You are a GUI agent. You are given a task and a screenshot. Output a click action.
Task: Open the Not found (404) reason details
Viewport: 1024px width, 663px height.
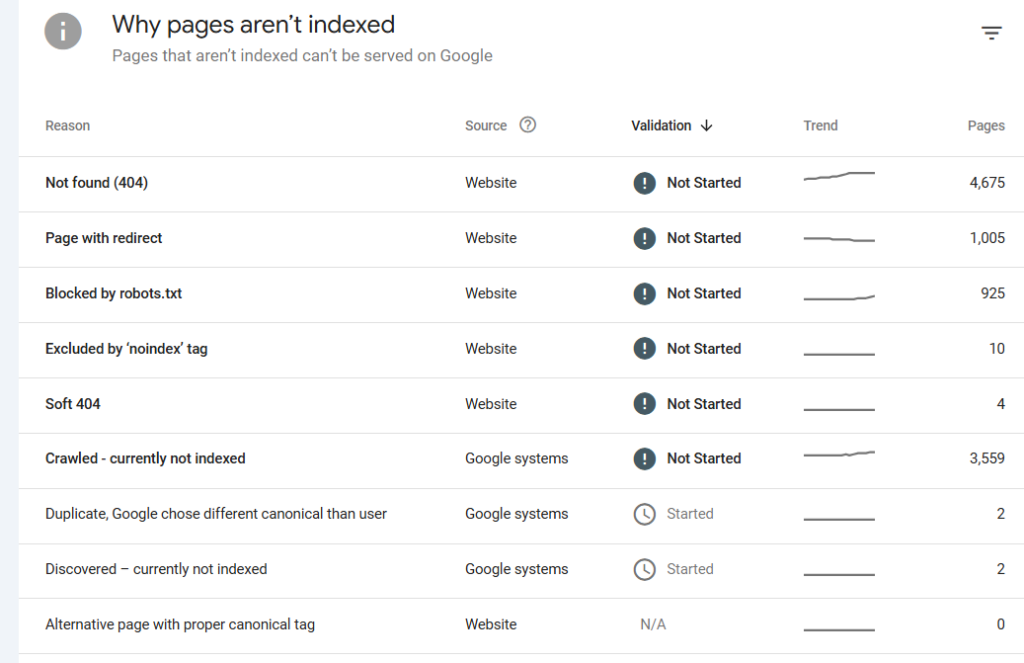click(x=97, y=183)
